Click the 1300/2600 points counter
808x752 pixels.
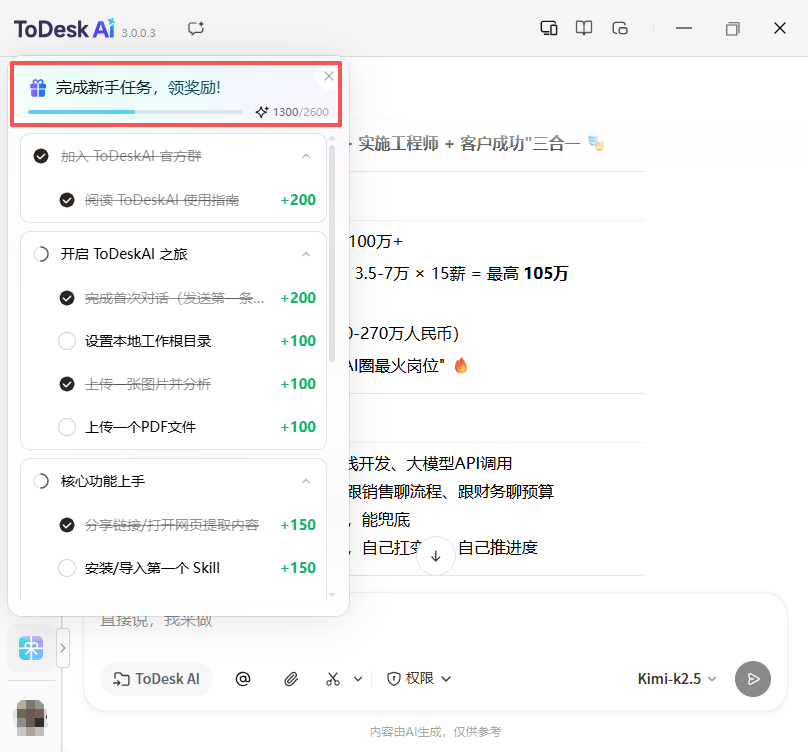[x=300, y=112]
